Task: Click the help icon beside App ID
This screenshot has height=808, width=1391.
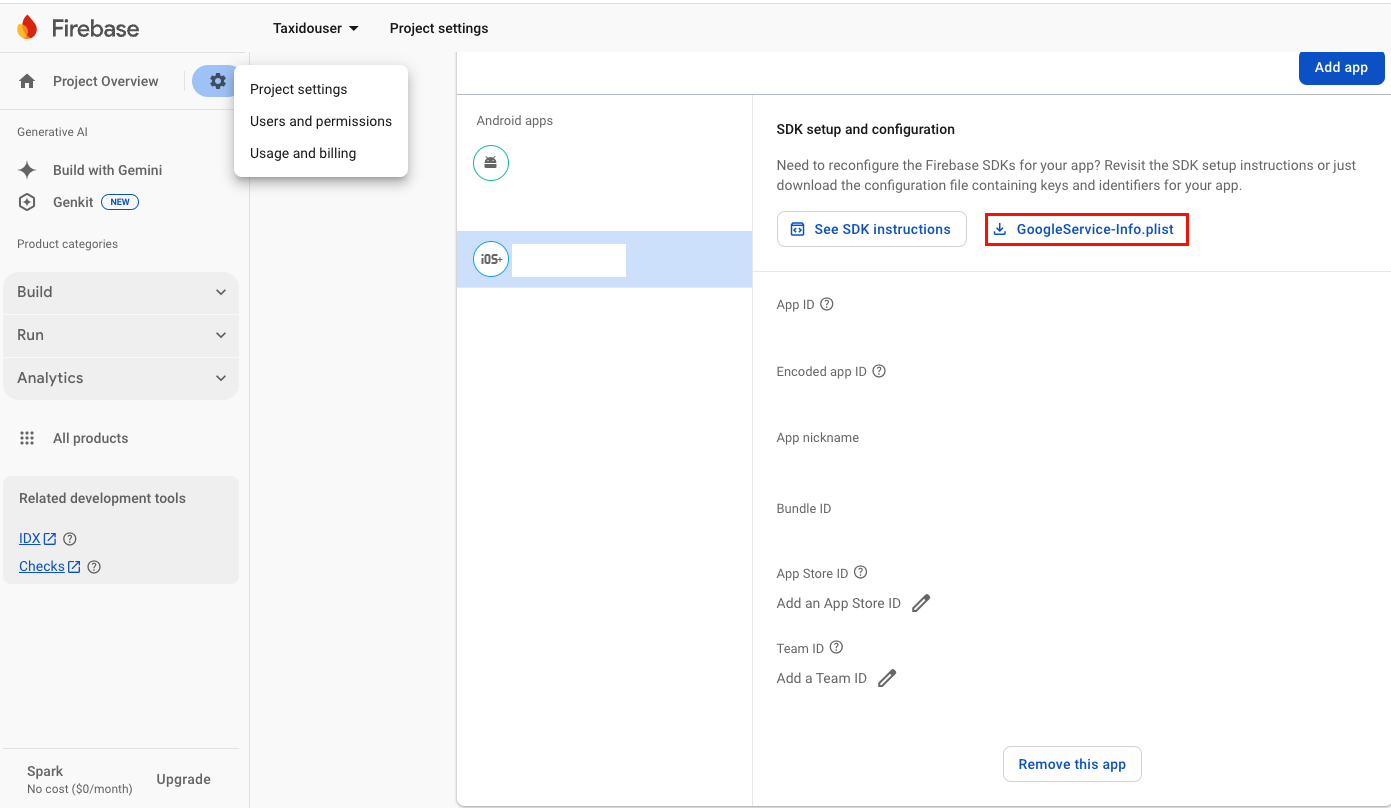Action: [827, 304]
